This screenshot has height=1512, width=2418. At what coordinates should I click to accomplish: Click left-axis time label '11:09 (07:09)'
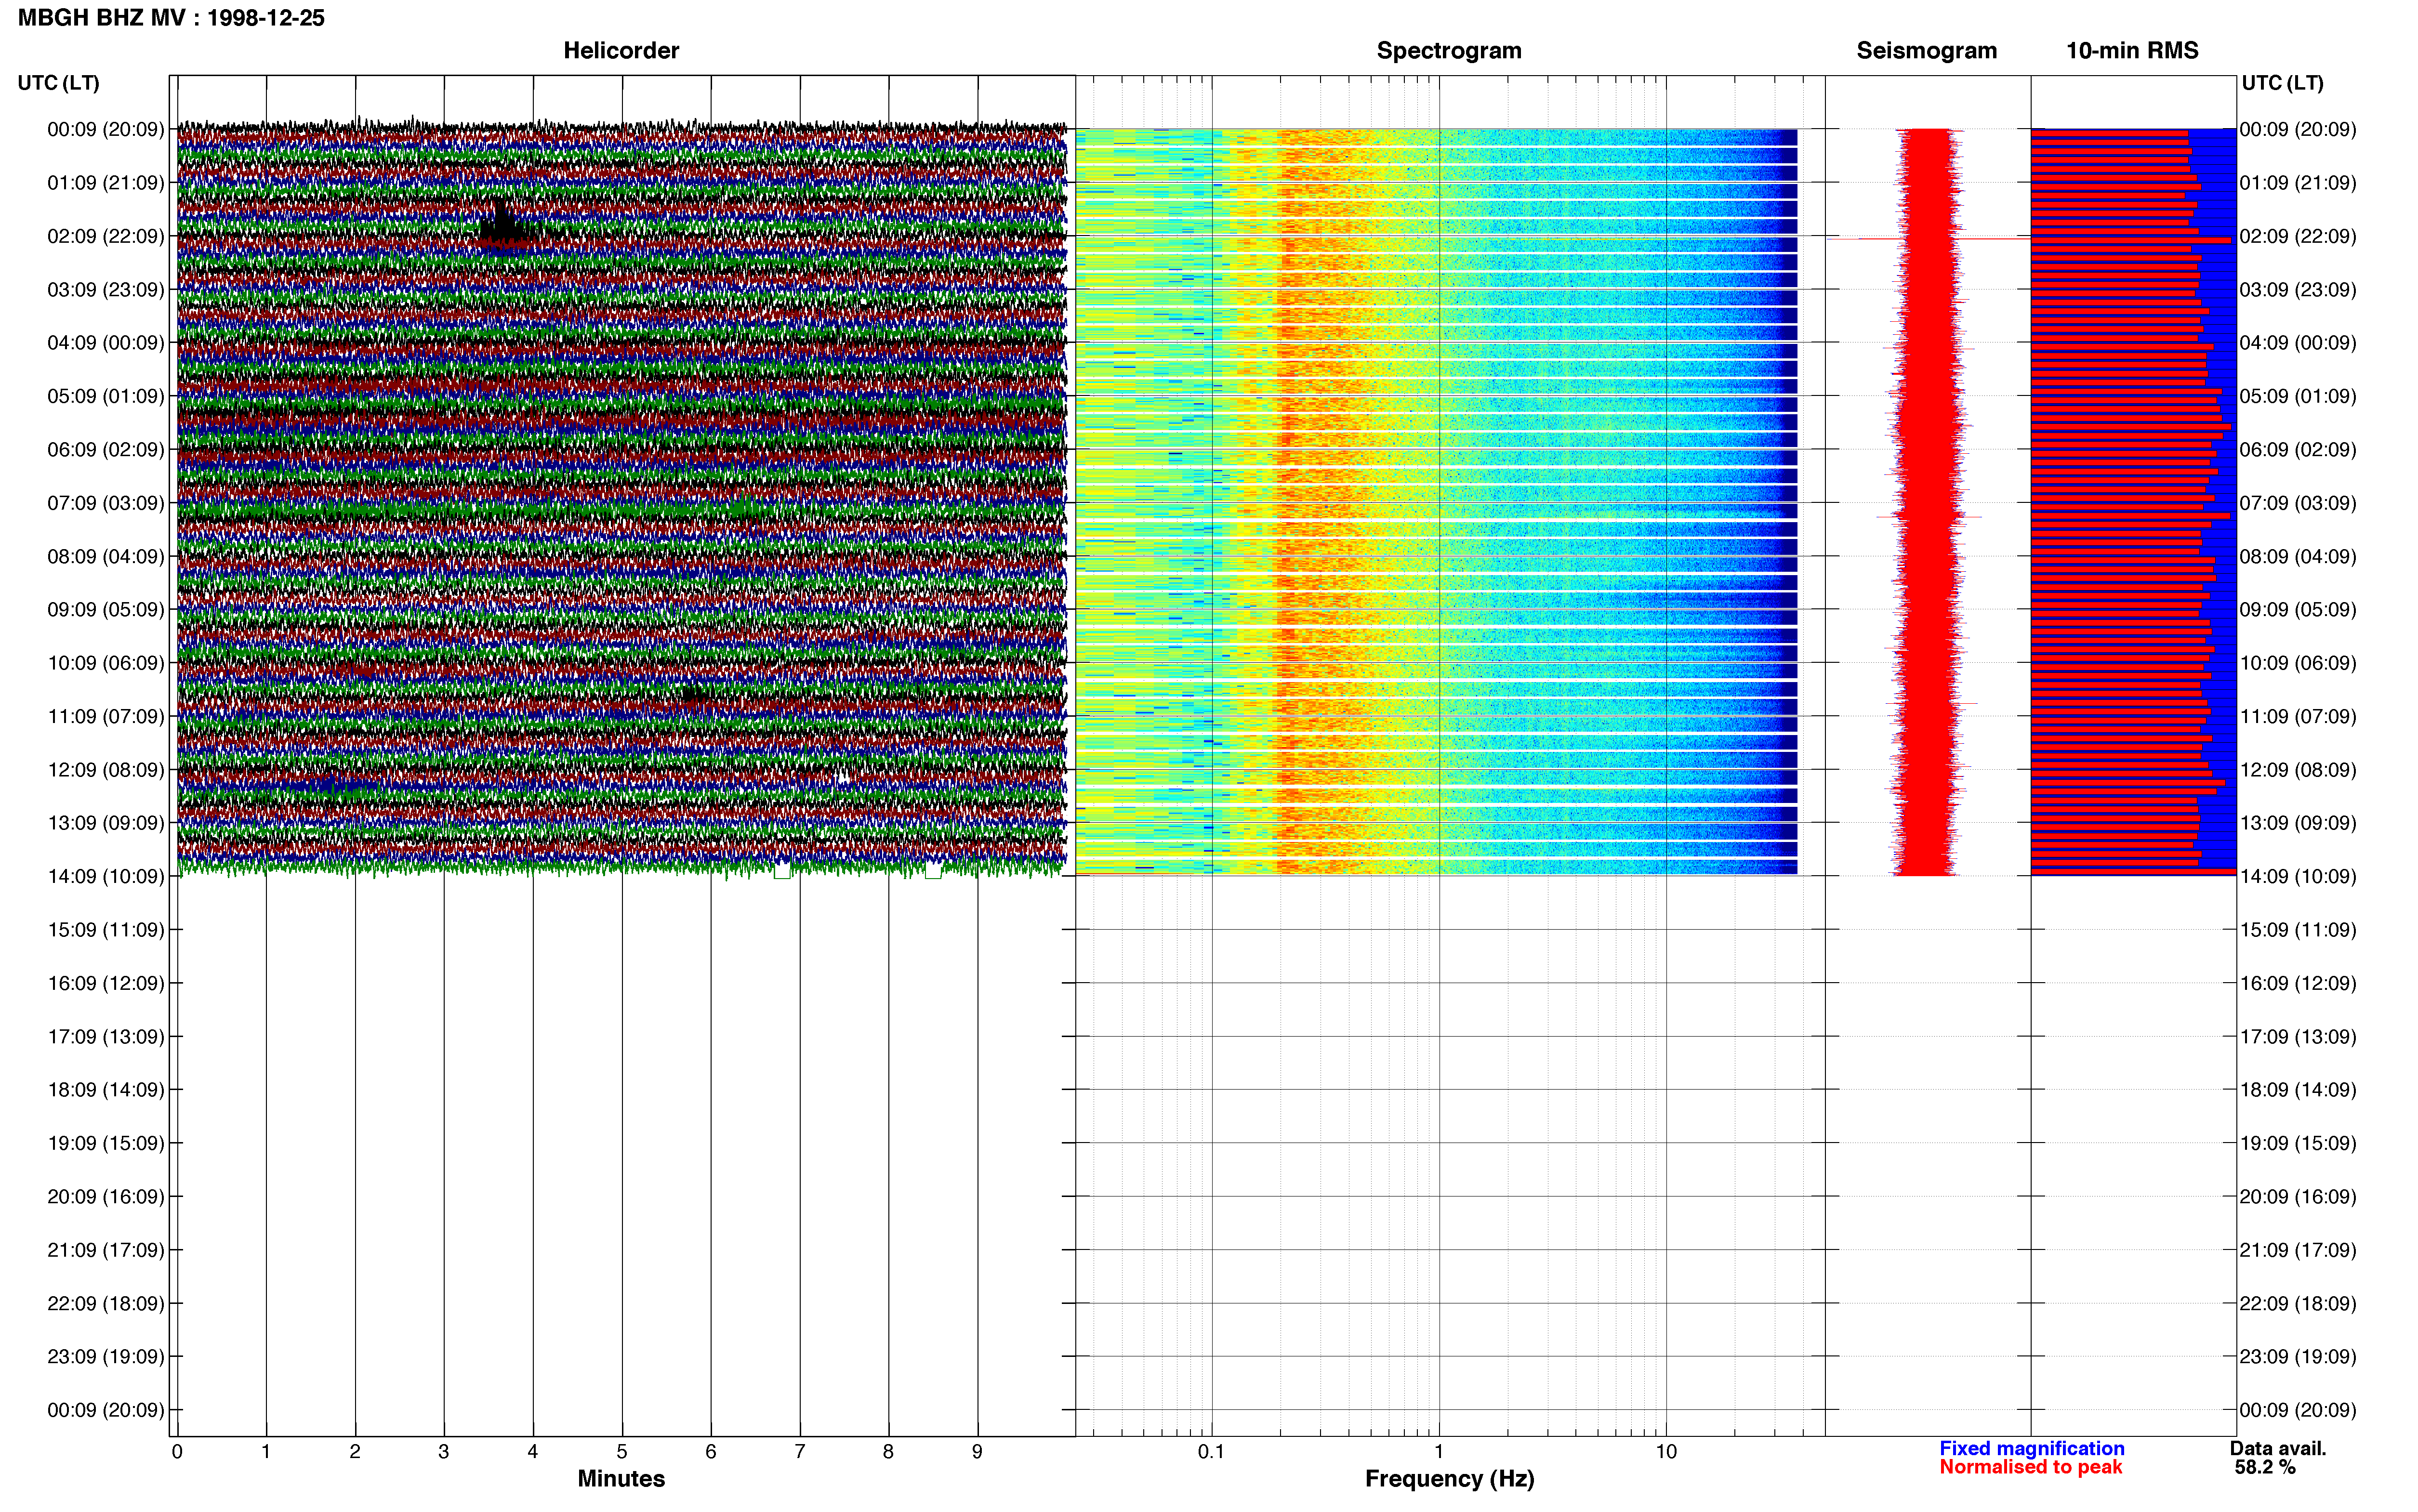pyautogui.click(x=106, y=716)
